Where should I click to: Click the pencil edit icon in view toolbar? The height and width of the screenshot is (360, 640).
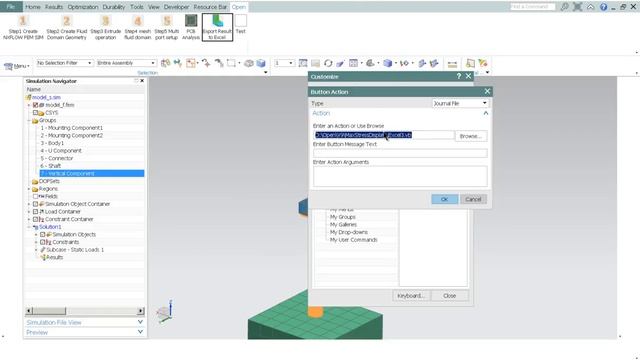[340, 63]
